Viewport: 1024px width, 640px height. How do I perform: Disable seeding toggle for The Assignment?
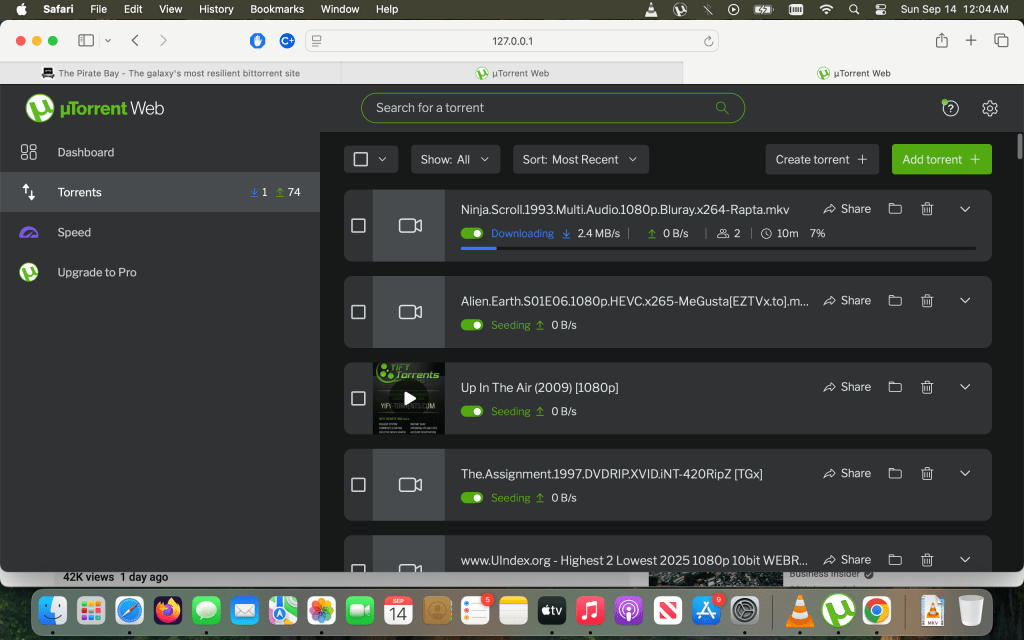click(x=472, y=497)
